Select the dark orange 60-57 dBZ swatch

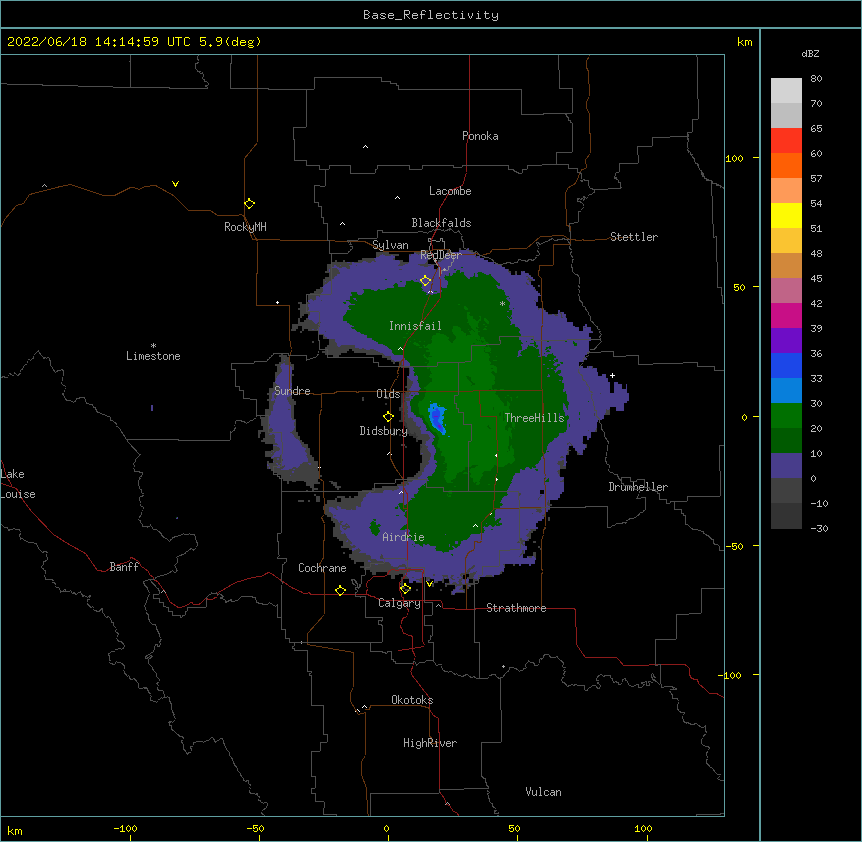pos(786,165)
